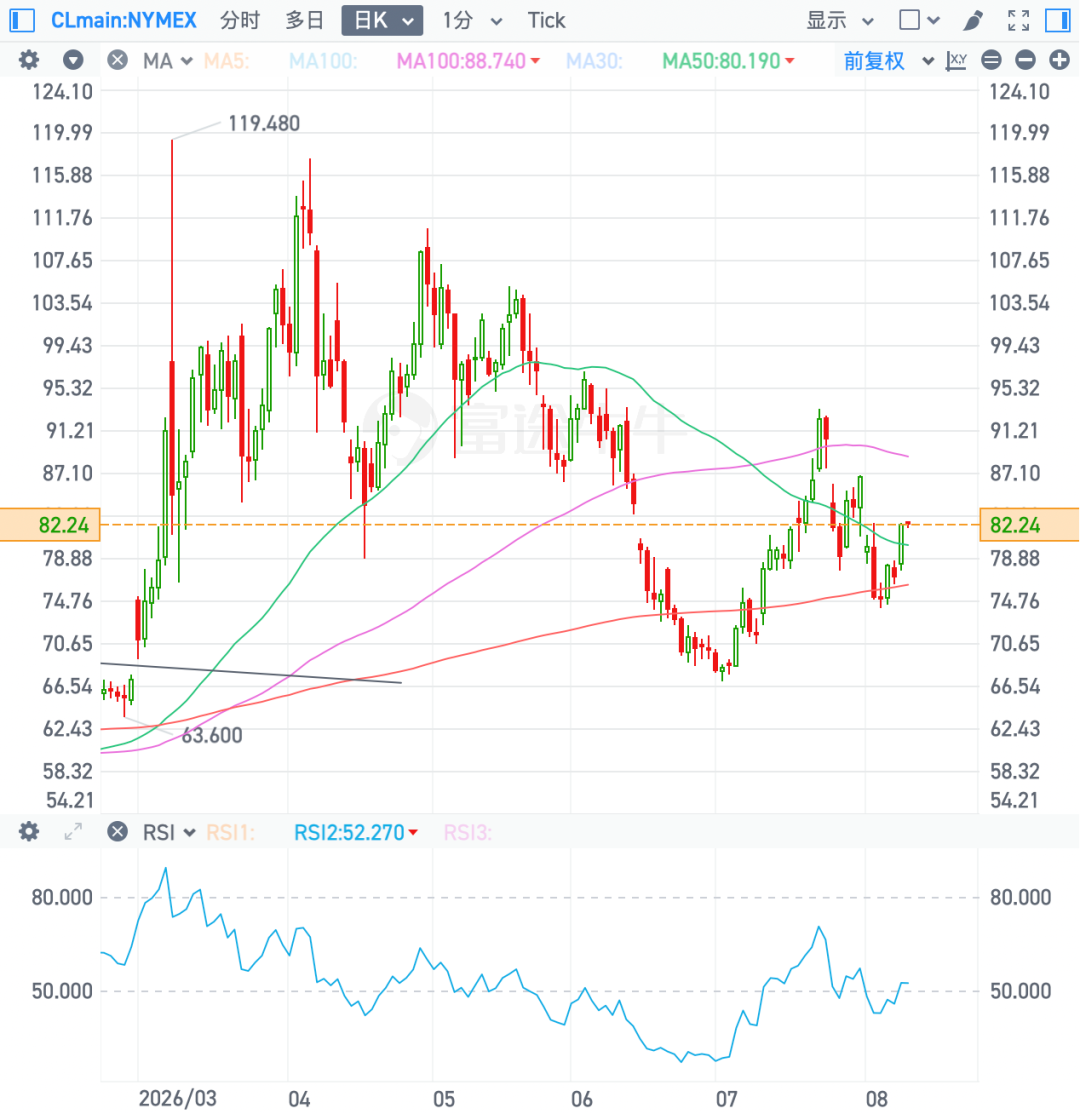Toggle RSI1 line visibility

click(230, 832)
